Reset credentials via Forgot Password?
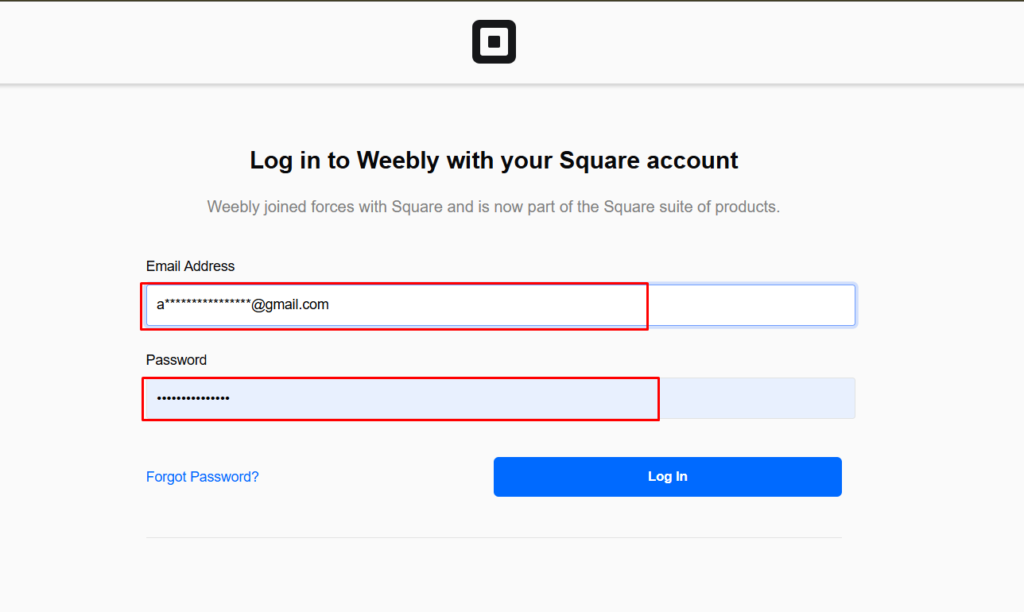Image resolution: width=1024 pixels, height=612 pixels. click(x=202, y=477)
